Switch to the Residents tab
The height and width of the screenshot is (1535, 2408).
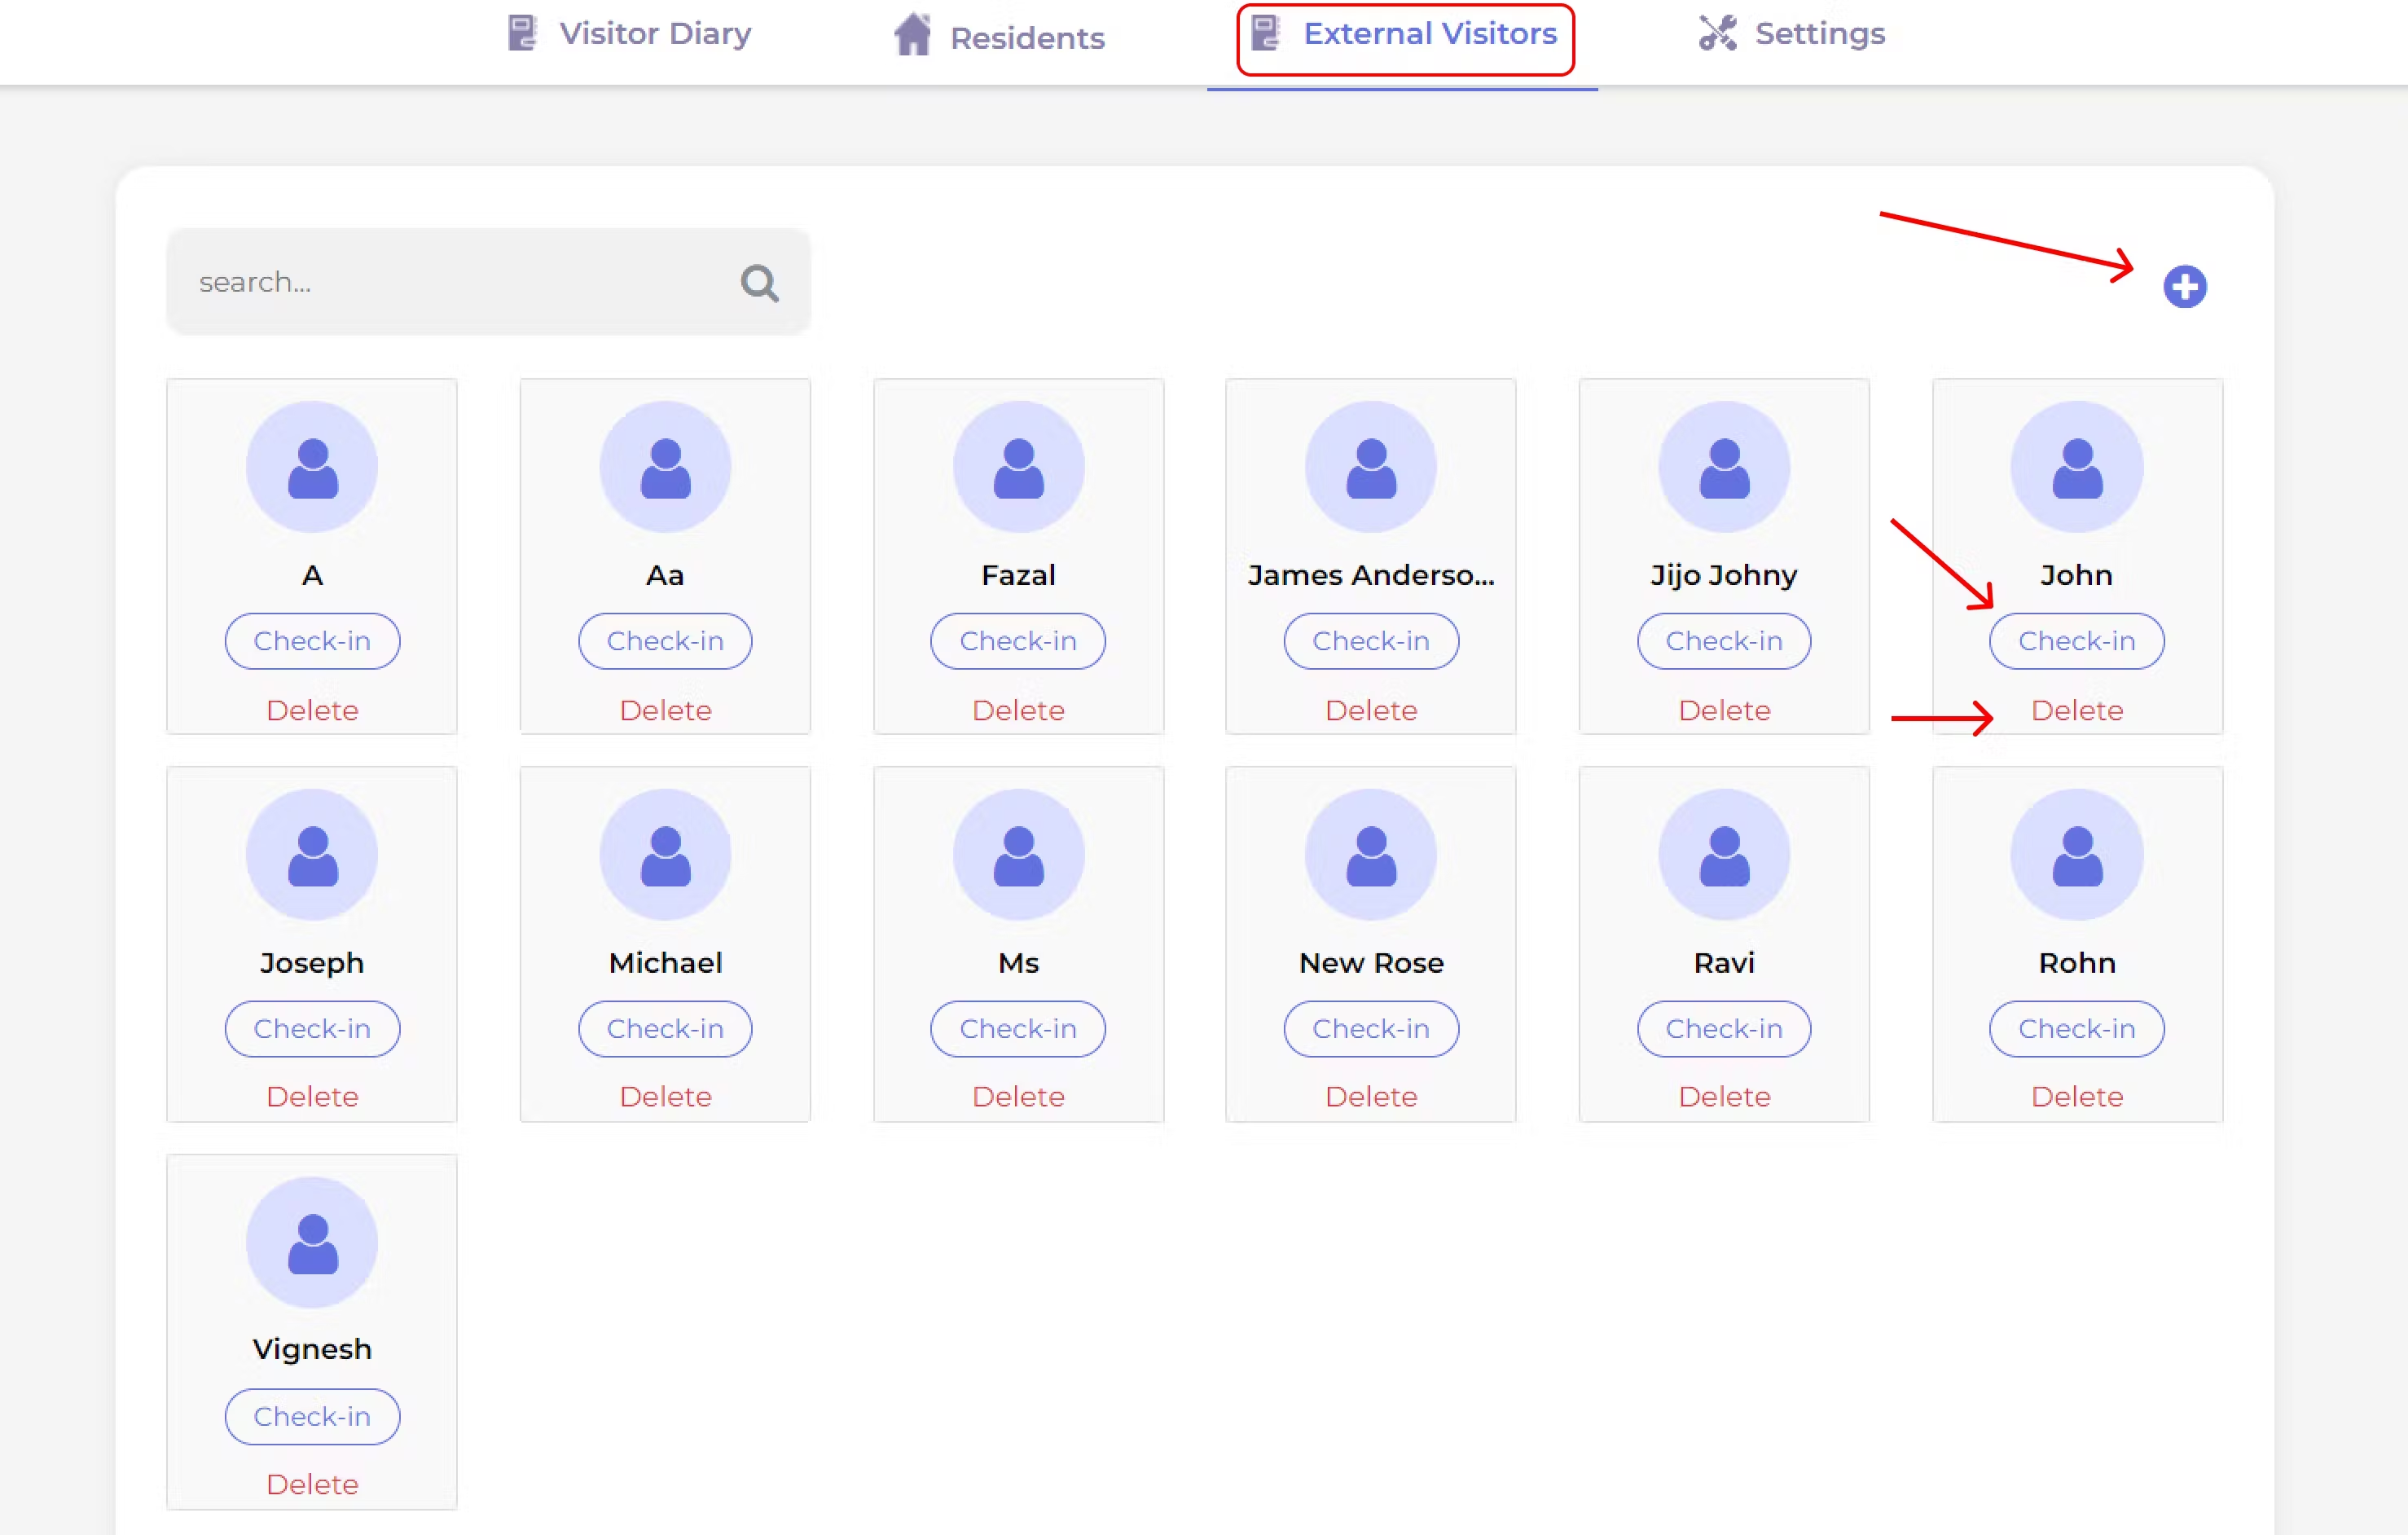999,37
